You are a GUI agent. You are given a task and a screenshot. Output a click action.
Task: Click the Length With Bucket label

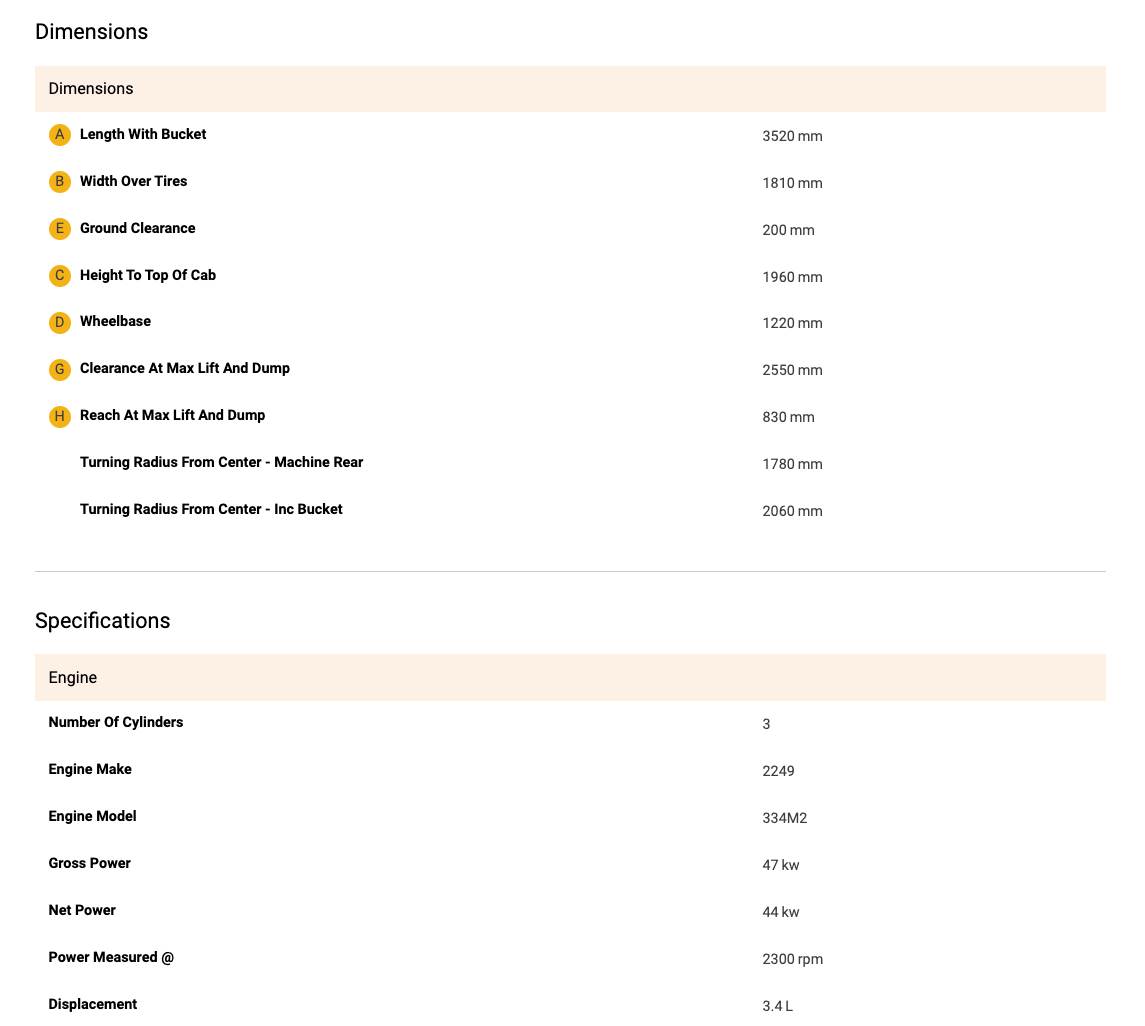143,134
